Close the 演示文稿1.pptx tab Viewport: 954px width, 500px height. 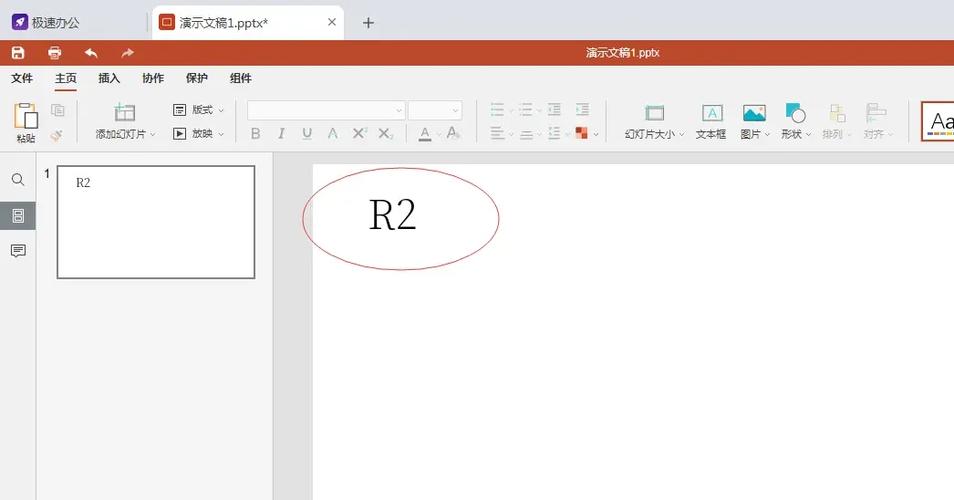click(x=332, y=22)
